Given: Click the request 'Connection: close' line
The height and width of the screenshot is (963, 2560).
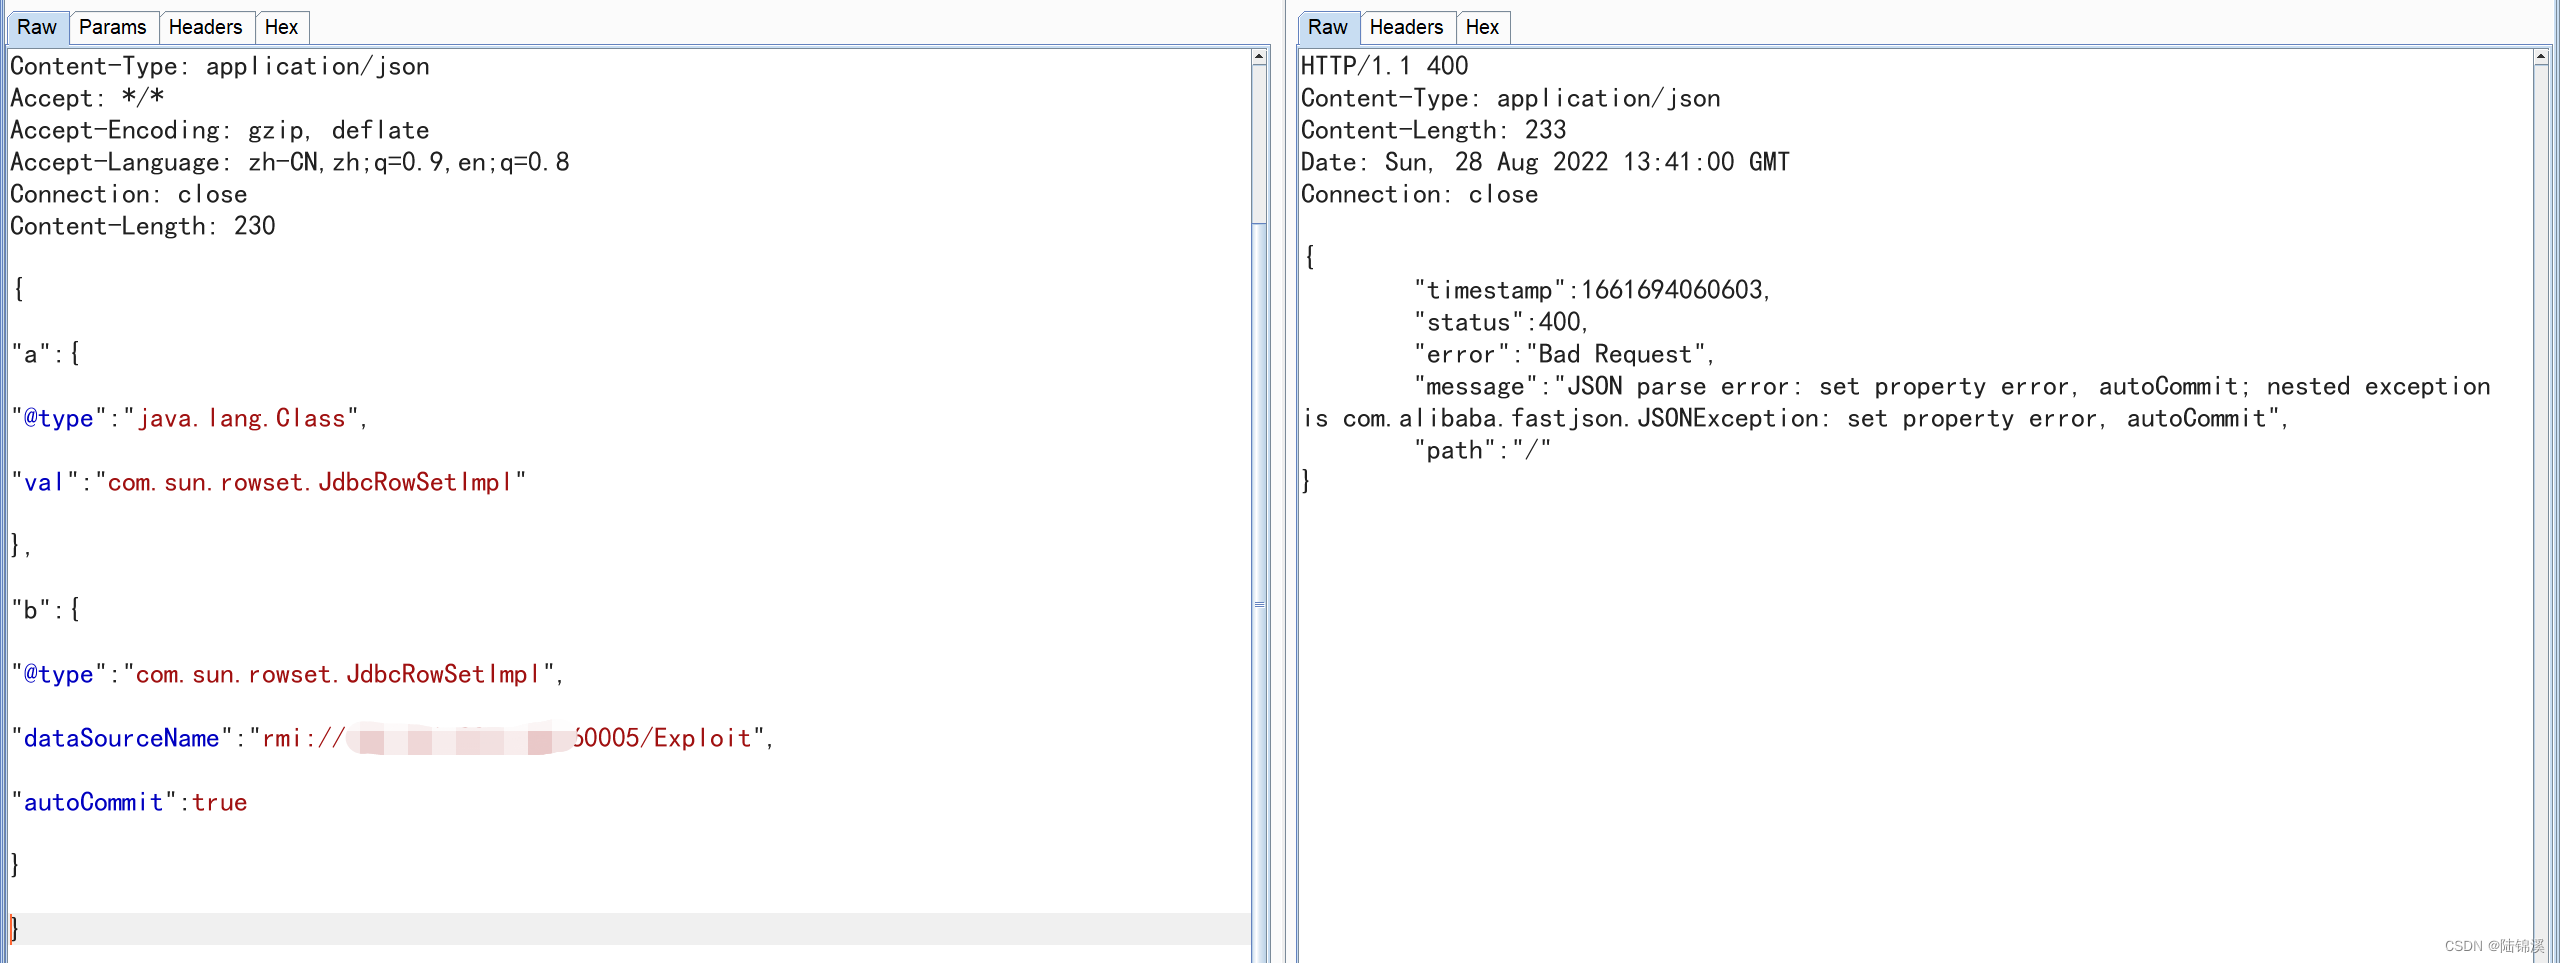Looking at the screenshot, I should point(129,194).
